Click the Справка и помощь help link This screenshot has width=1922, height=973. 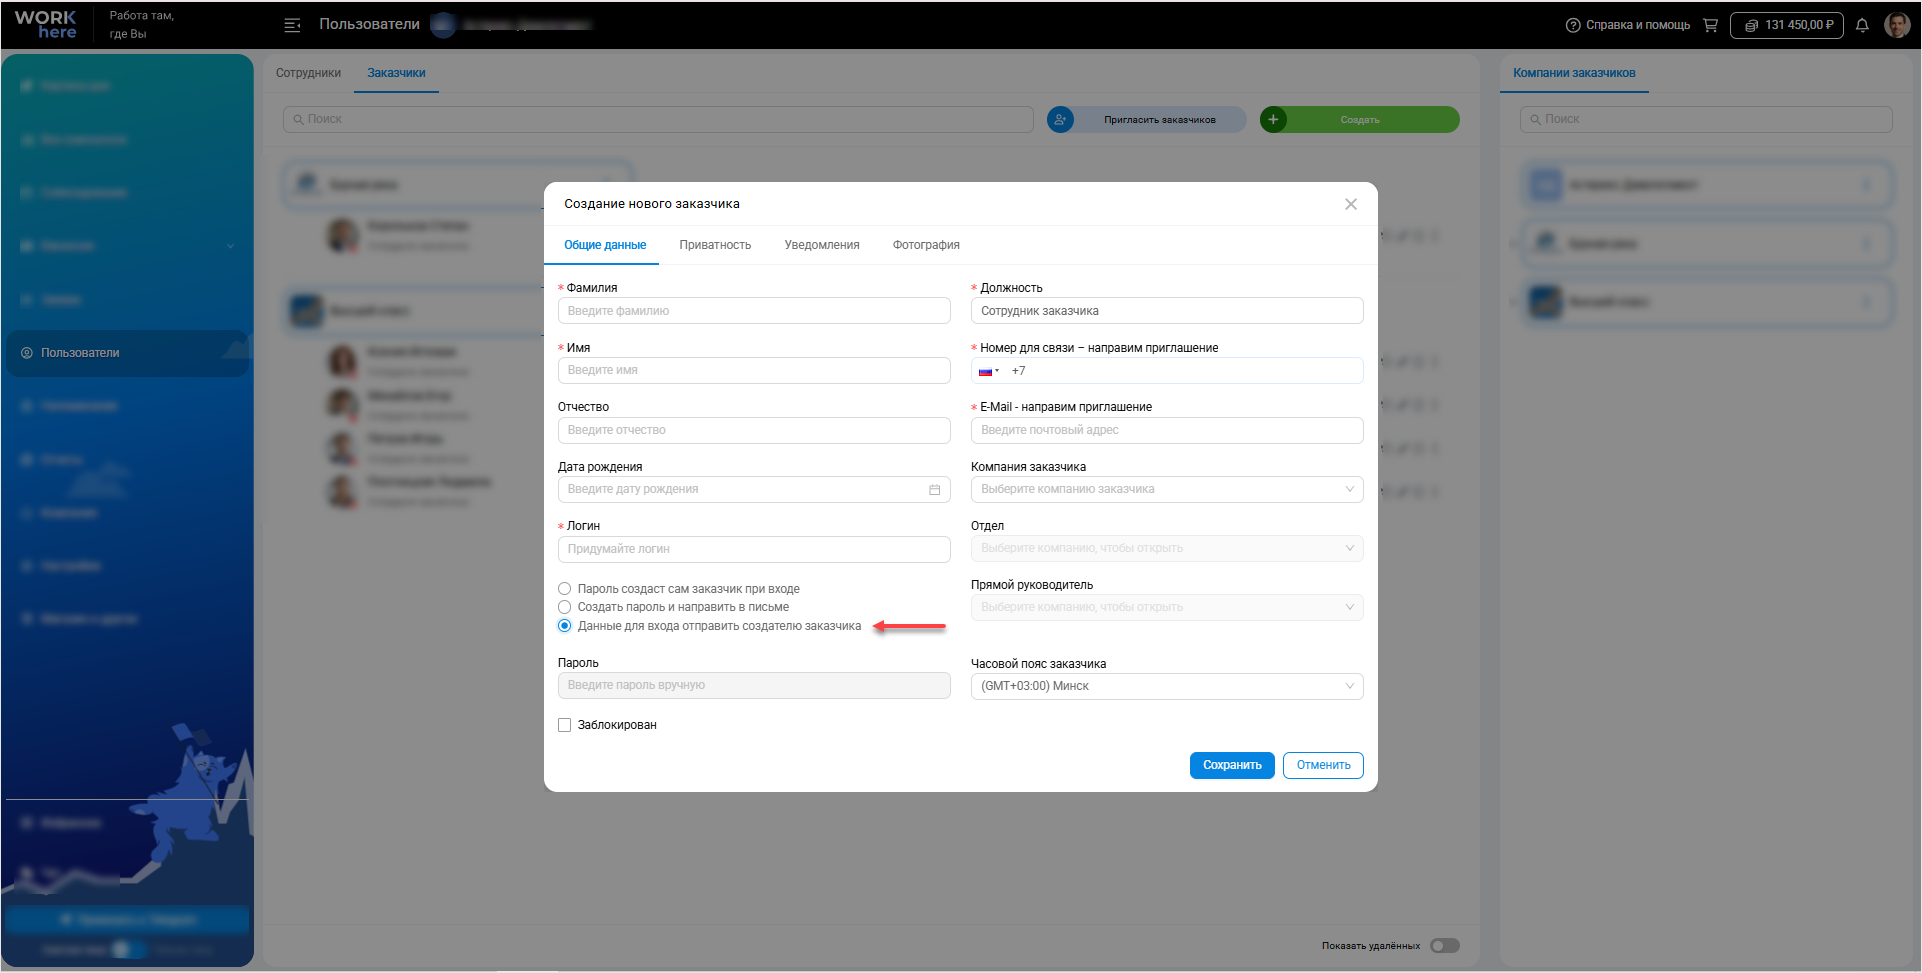pyautogui.click(x=1628, y=25)
